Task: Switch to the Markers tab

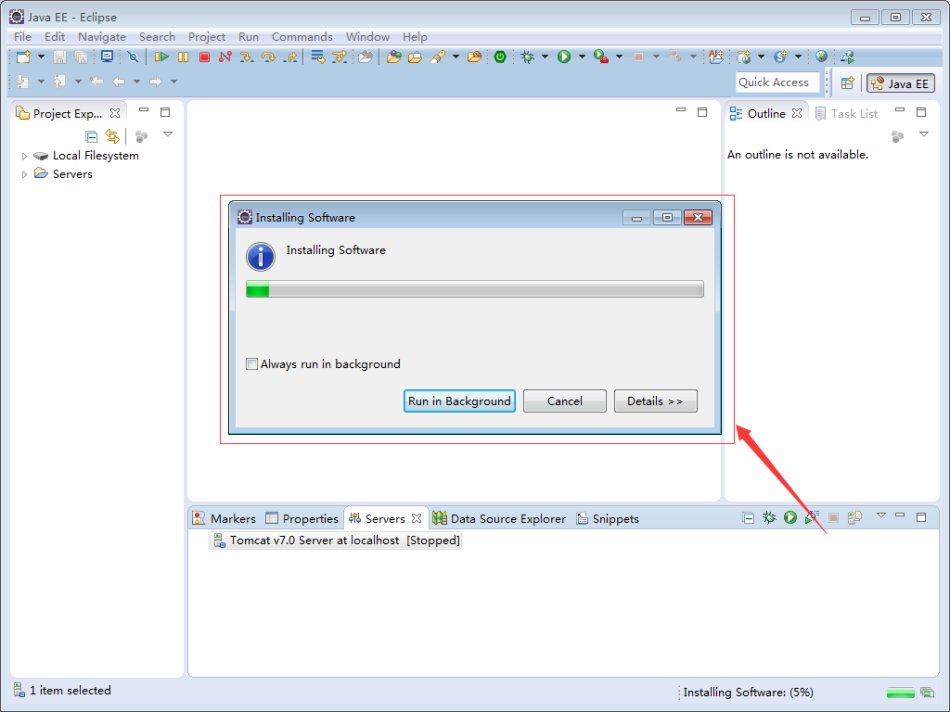Action: [x=224, y=519]
